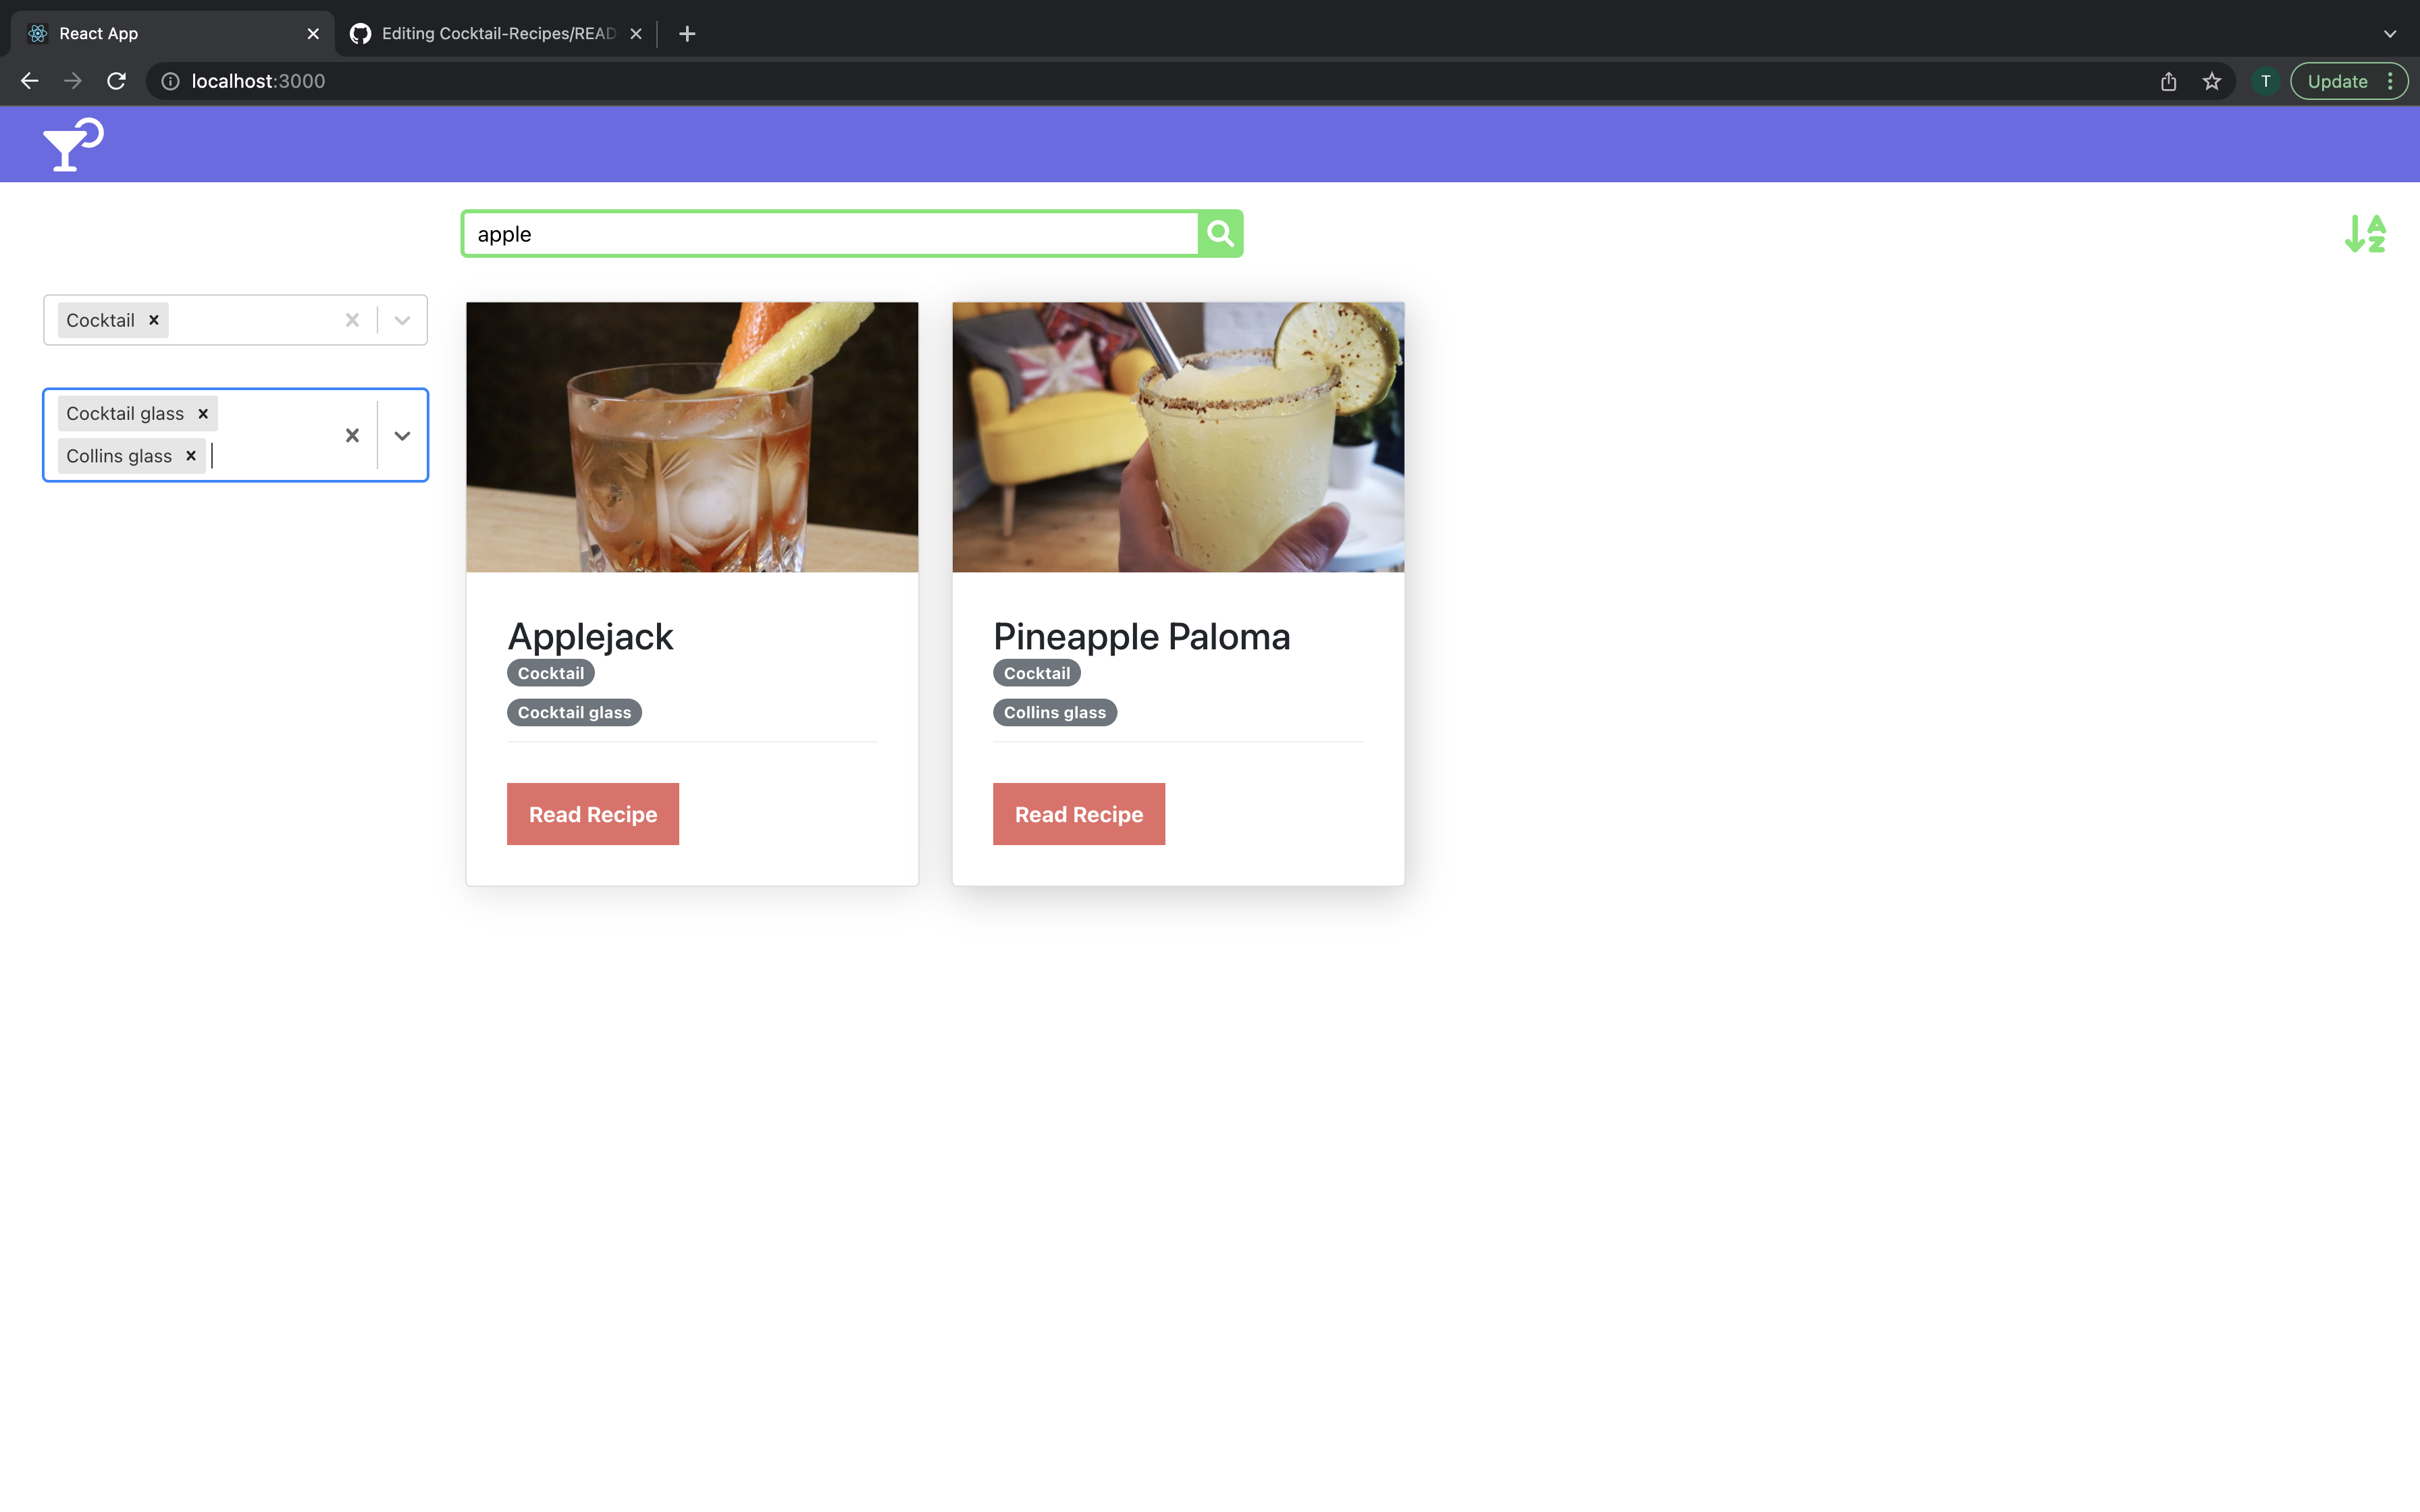Click the cocktail glass logo in header

73,145
